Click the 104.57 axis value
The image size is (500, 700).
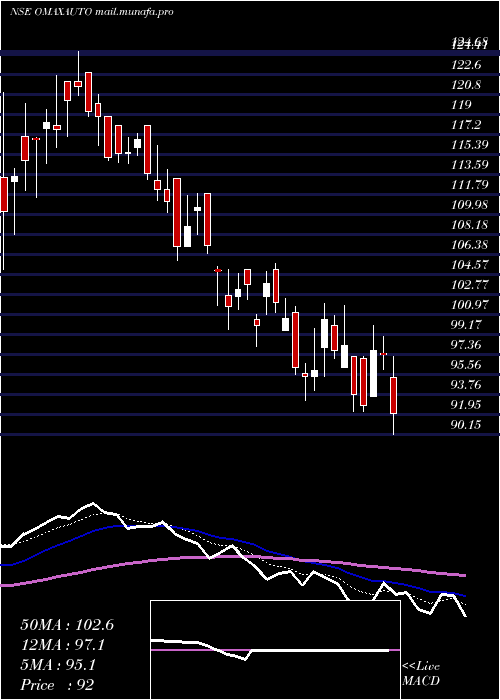pos(469,265)
